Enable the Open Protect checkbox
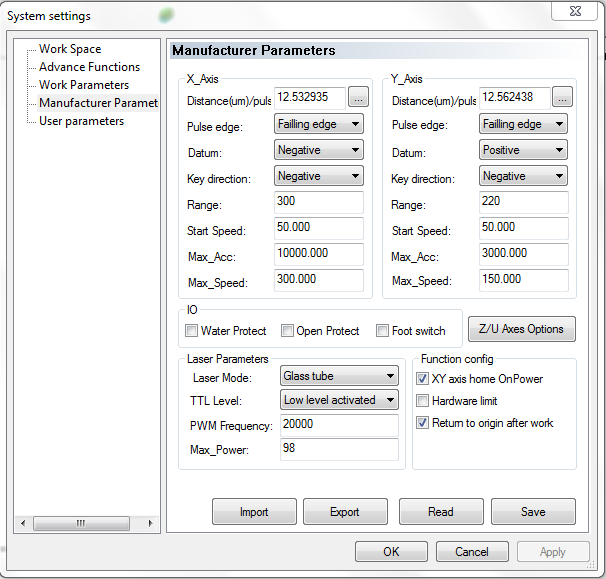The width and height of the screenshot is (606, 579). coord(287,331)
